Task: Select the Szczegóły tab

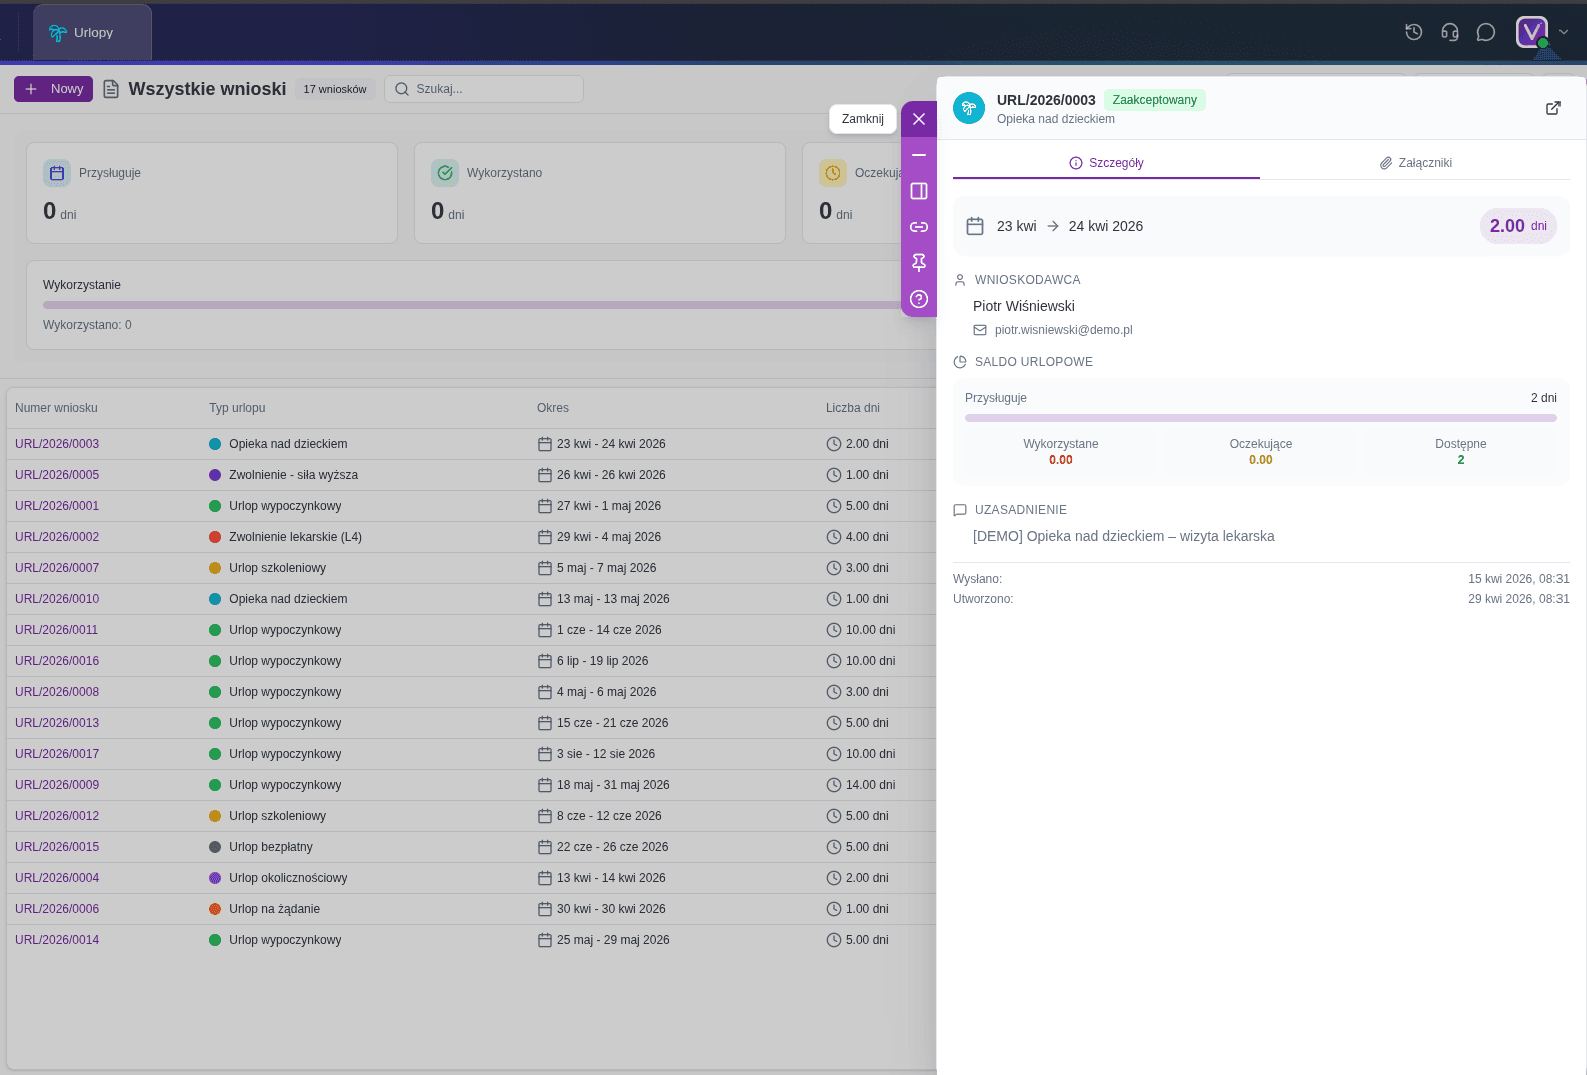Action: point(1106,163)
